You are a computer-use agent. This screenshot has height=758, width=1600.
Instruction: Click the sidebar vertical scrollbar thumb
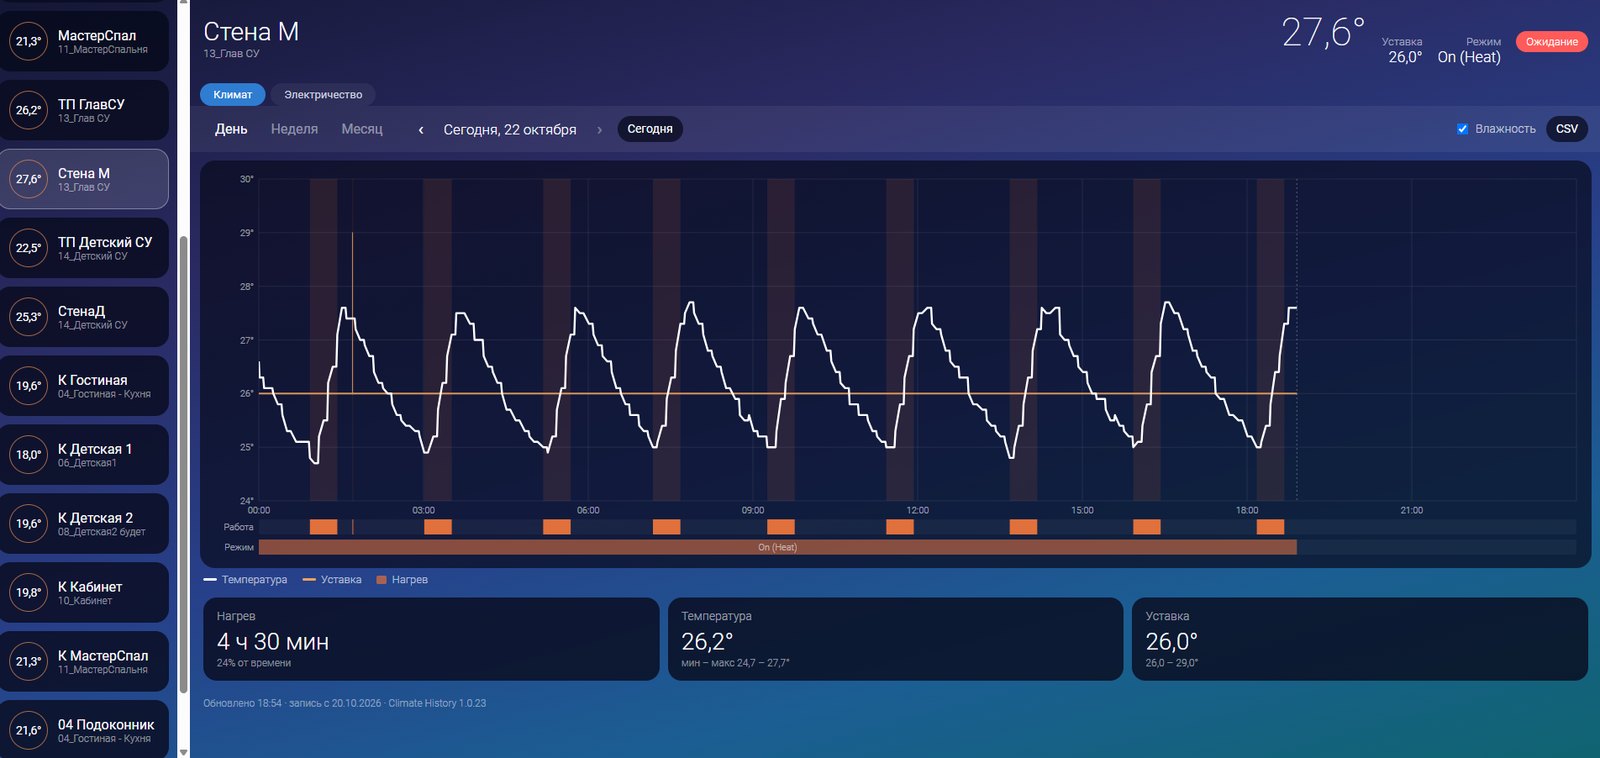click(183, 464)
